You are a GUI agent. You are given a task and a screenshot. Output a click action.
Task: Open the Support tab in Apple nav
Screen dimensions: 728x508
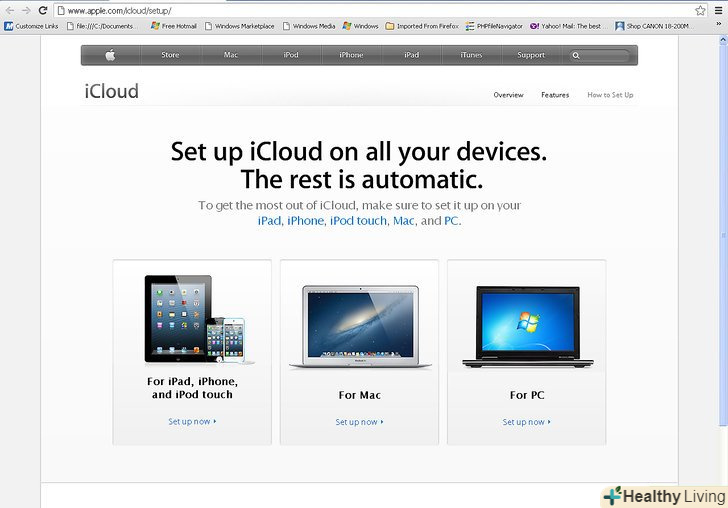pos(531,55)
